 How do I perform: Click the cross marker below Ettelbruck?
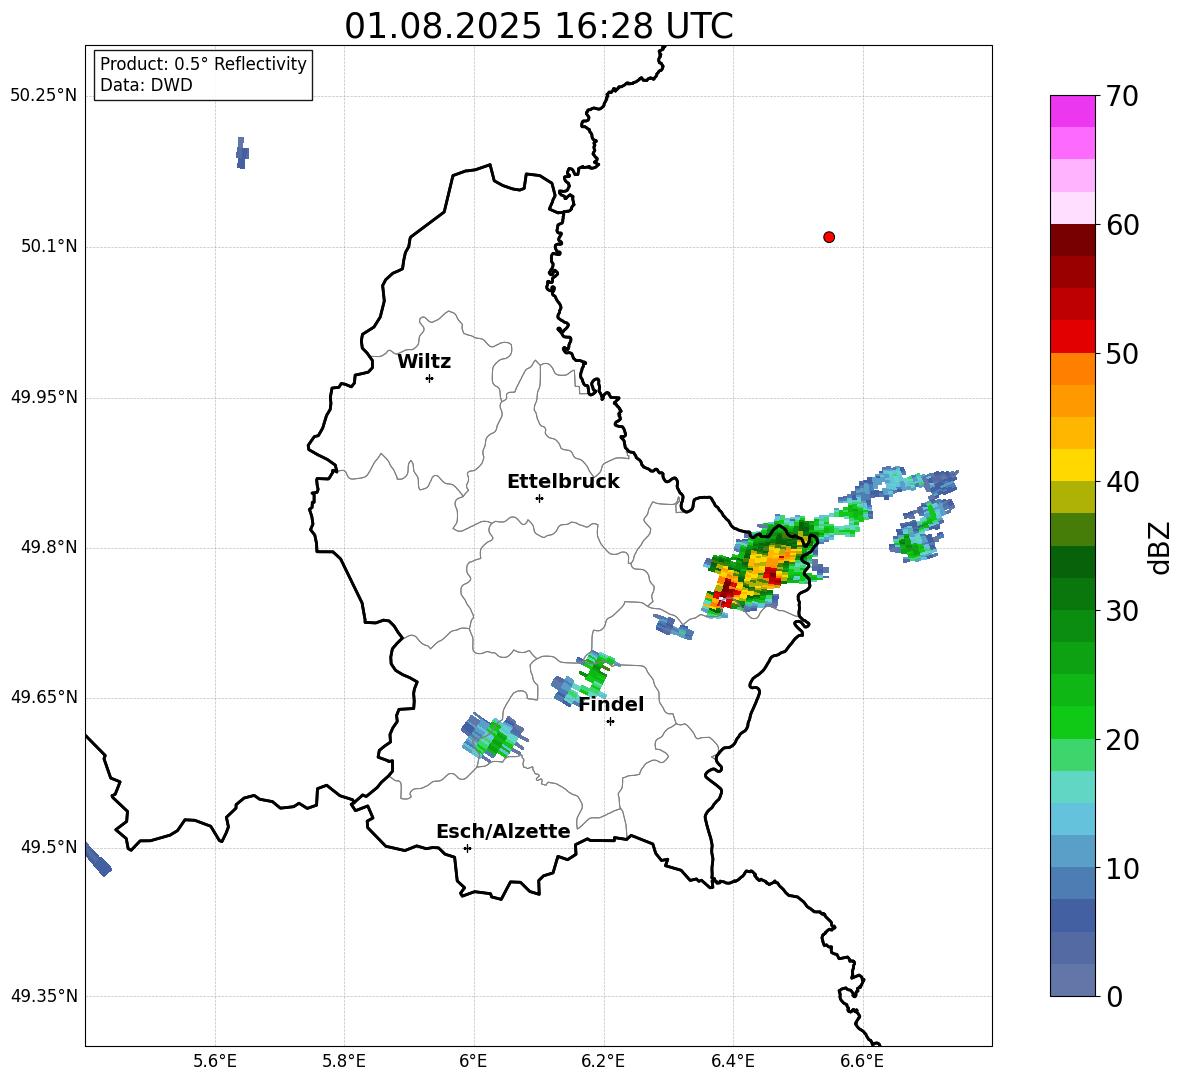coord(539,498)
